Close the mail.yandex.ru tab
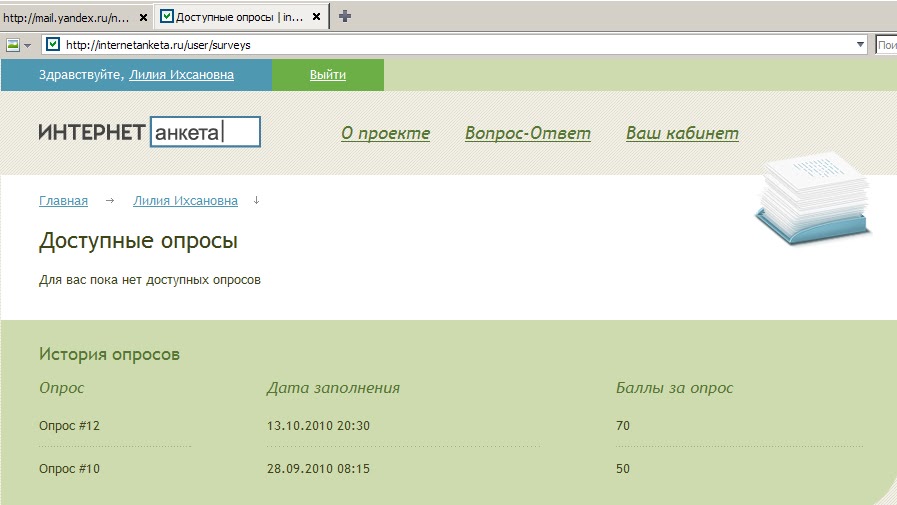897x505 pixels. (144, 17)
